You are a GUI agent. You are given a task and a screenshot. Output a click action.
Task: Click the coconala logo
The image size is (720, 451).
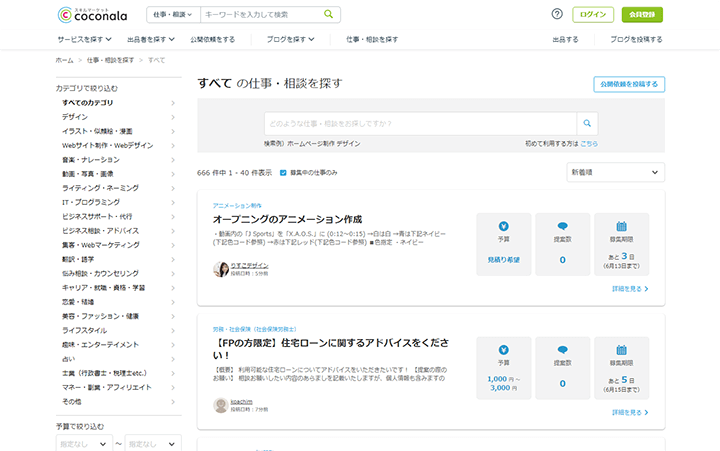93,14
